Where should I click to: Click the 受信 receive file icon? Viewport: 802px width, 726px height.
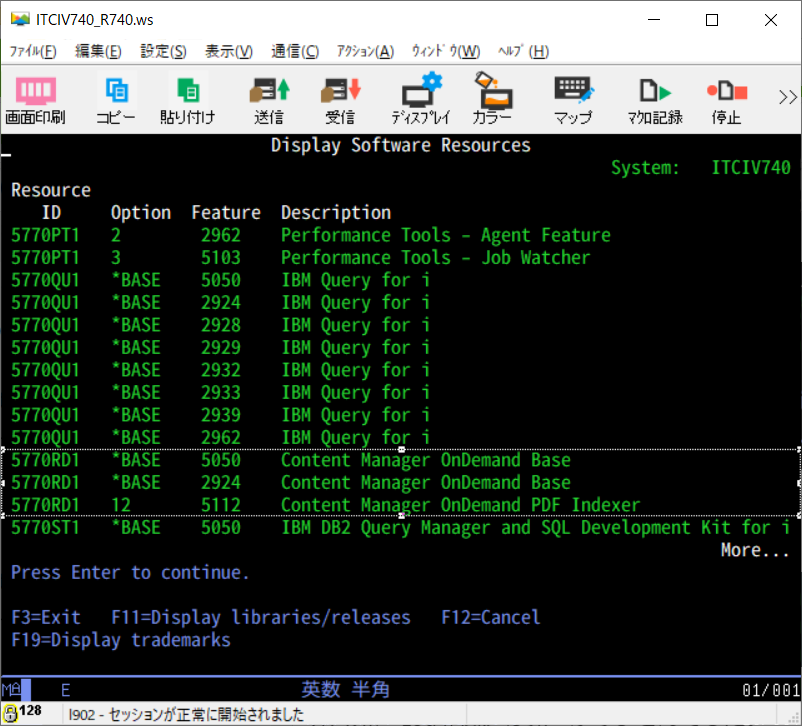(340, 100)
